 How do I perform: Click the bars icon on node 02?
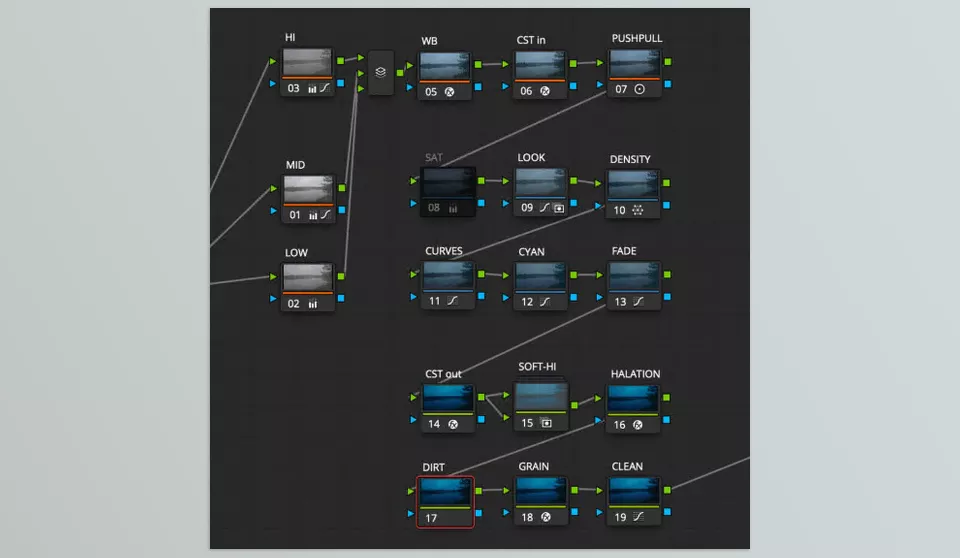pos(313,304)
